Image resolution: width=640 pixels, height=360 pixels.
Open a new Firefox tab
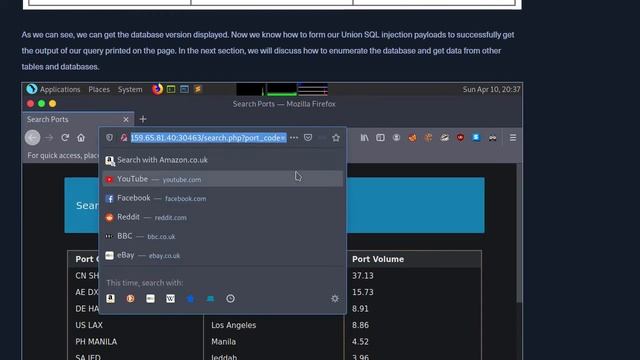pyautogui.click(x=143, y=119)
